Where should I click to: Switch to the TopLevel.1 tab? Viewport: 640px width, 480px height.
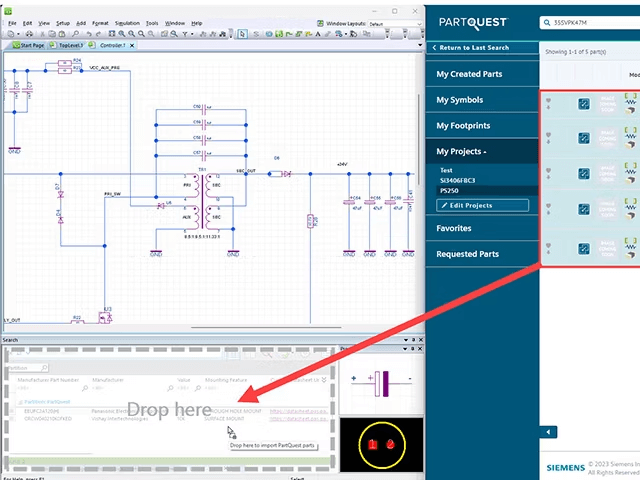coord(69,46)
